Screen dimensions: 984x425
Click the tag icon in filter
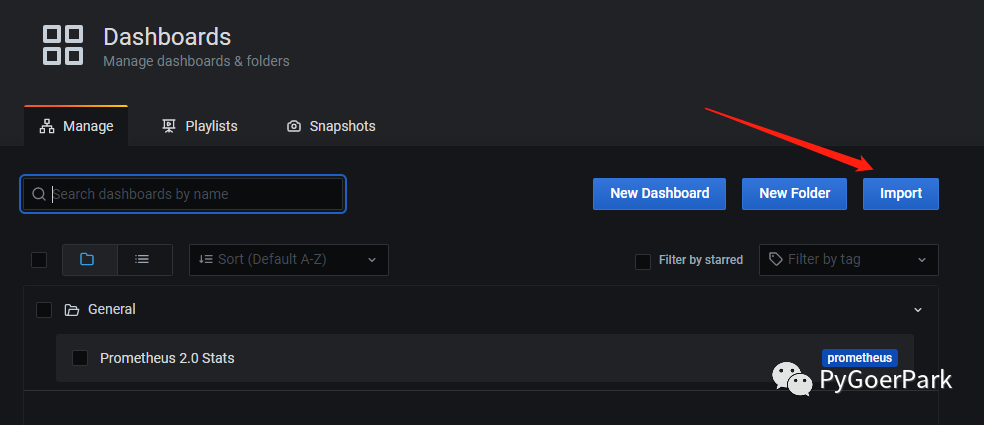point(775,259)
